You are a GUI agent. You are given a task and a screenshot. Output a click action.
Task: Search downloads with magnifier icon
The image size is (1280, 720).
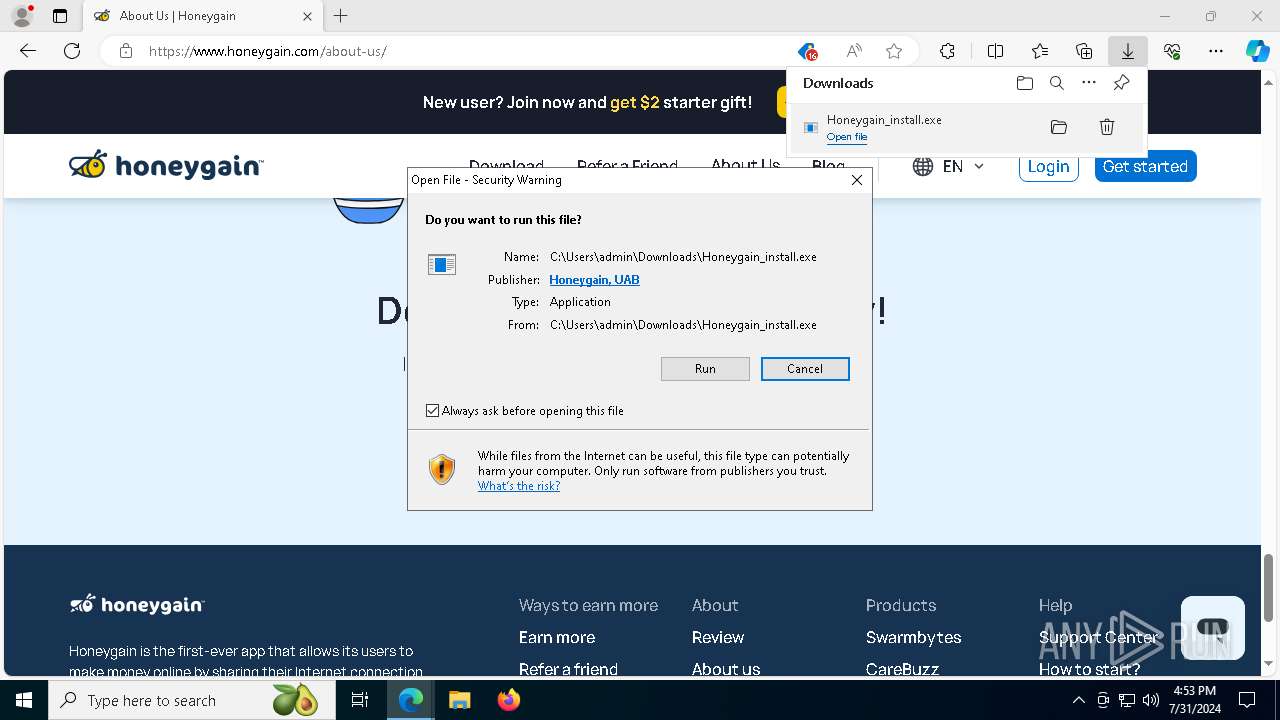pos(1057,83)
